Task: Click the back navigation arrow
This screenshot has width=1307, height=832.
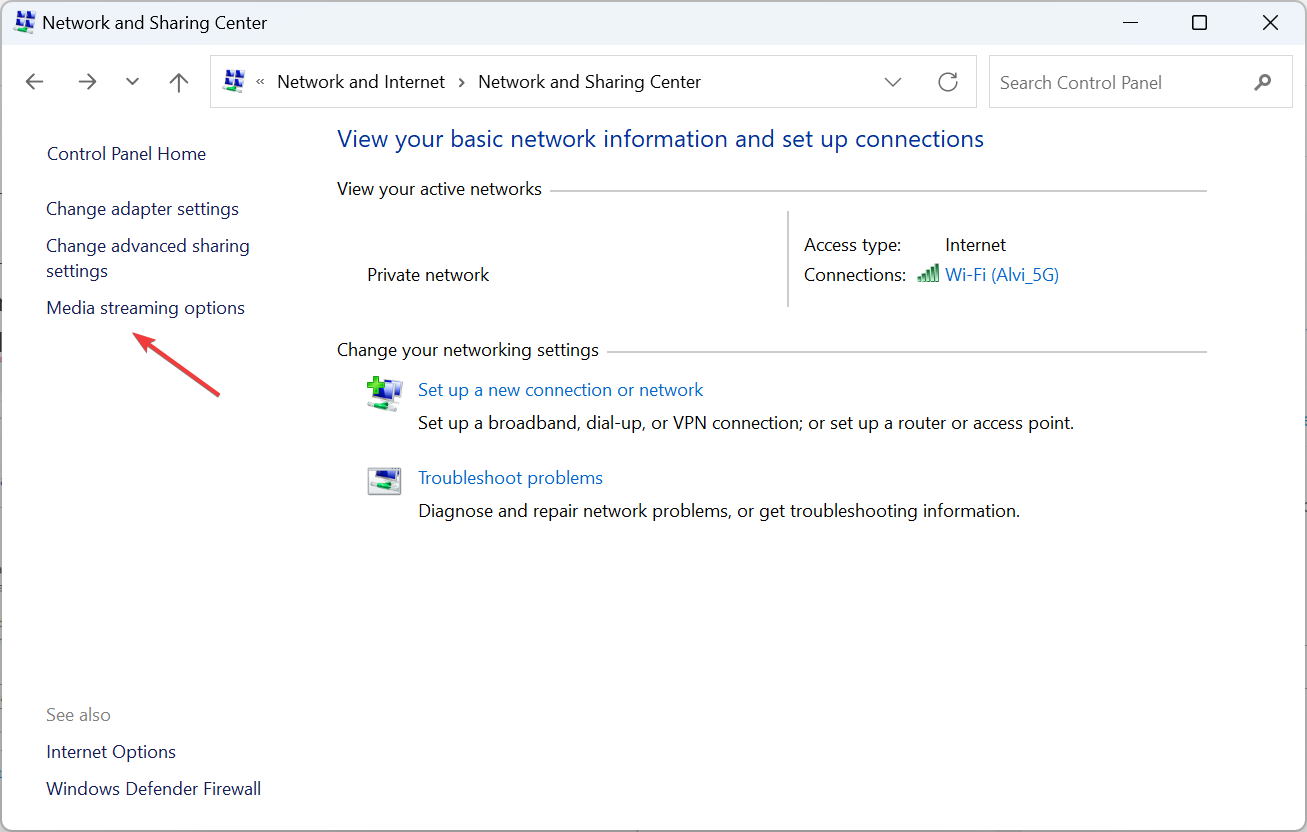Action: (x=34, y=81)
